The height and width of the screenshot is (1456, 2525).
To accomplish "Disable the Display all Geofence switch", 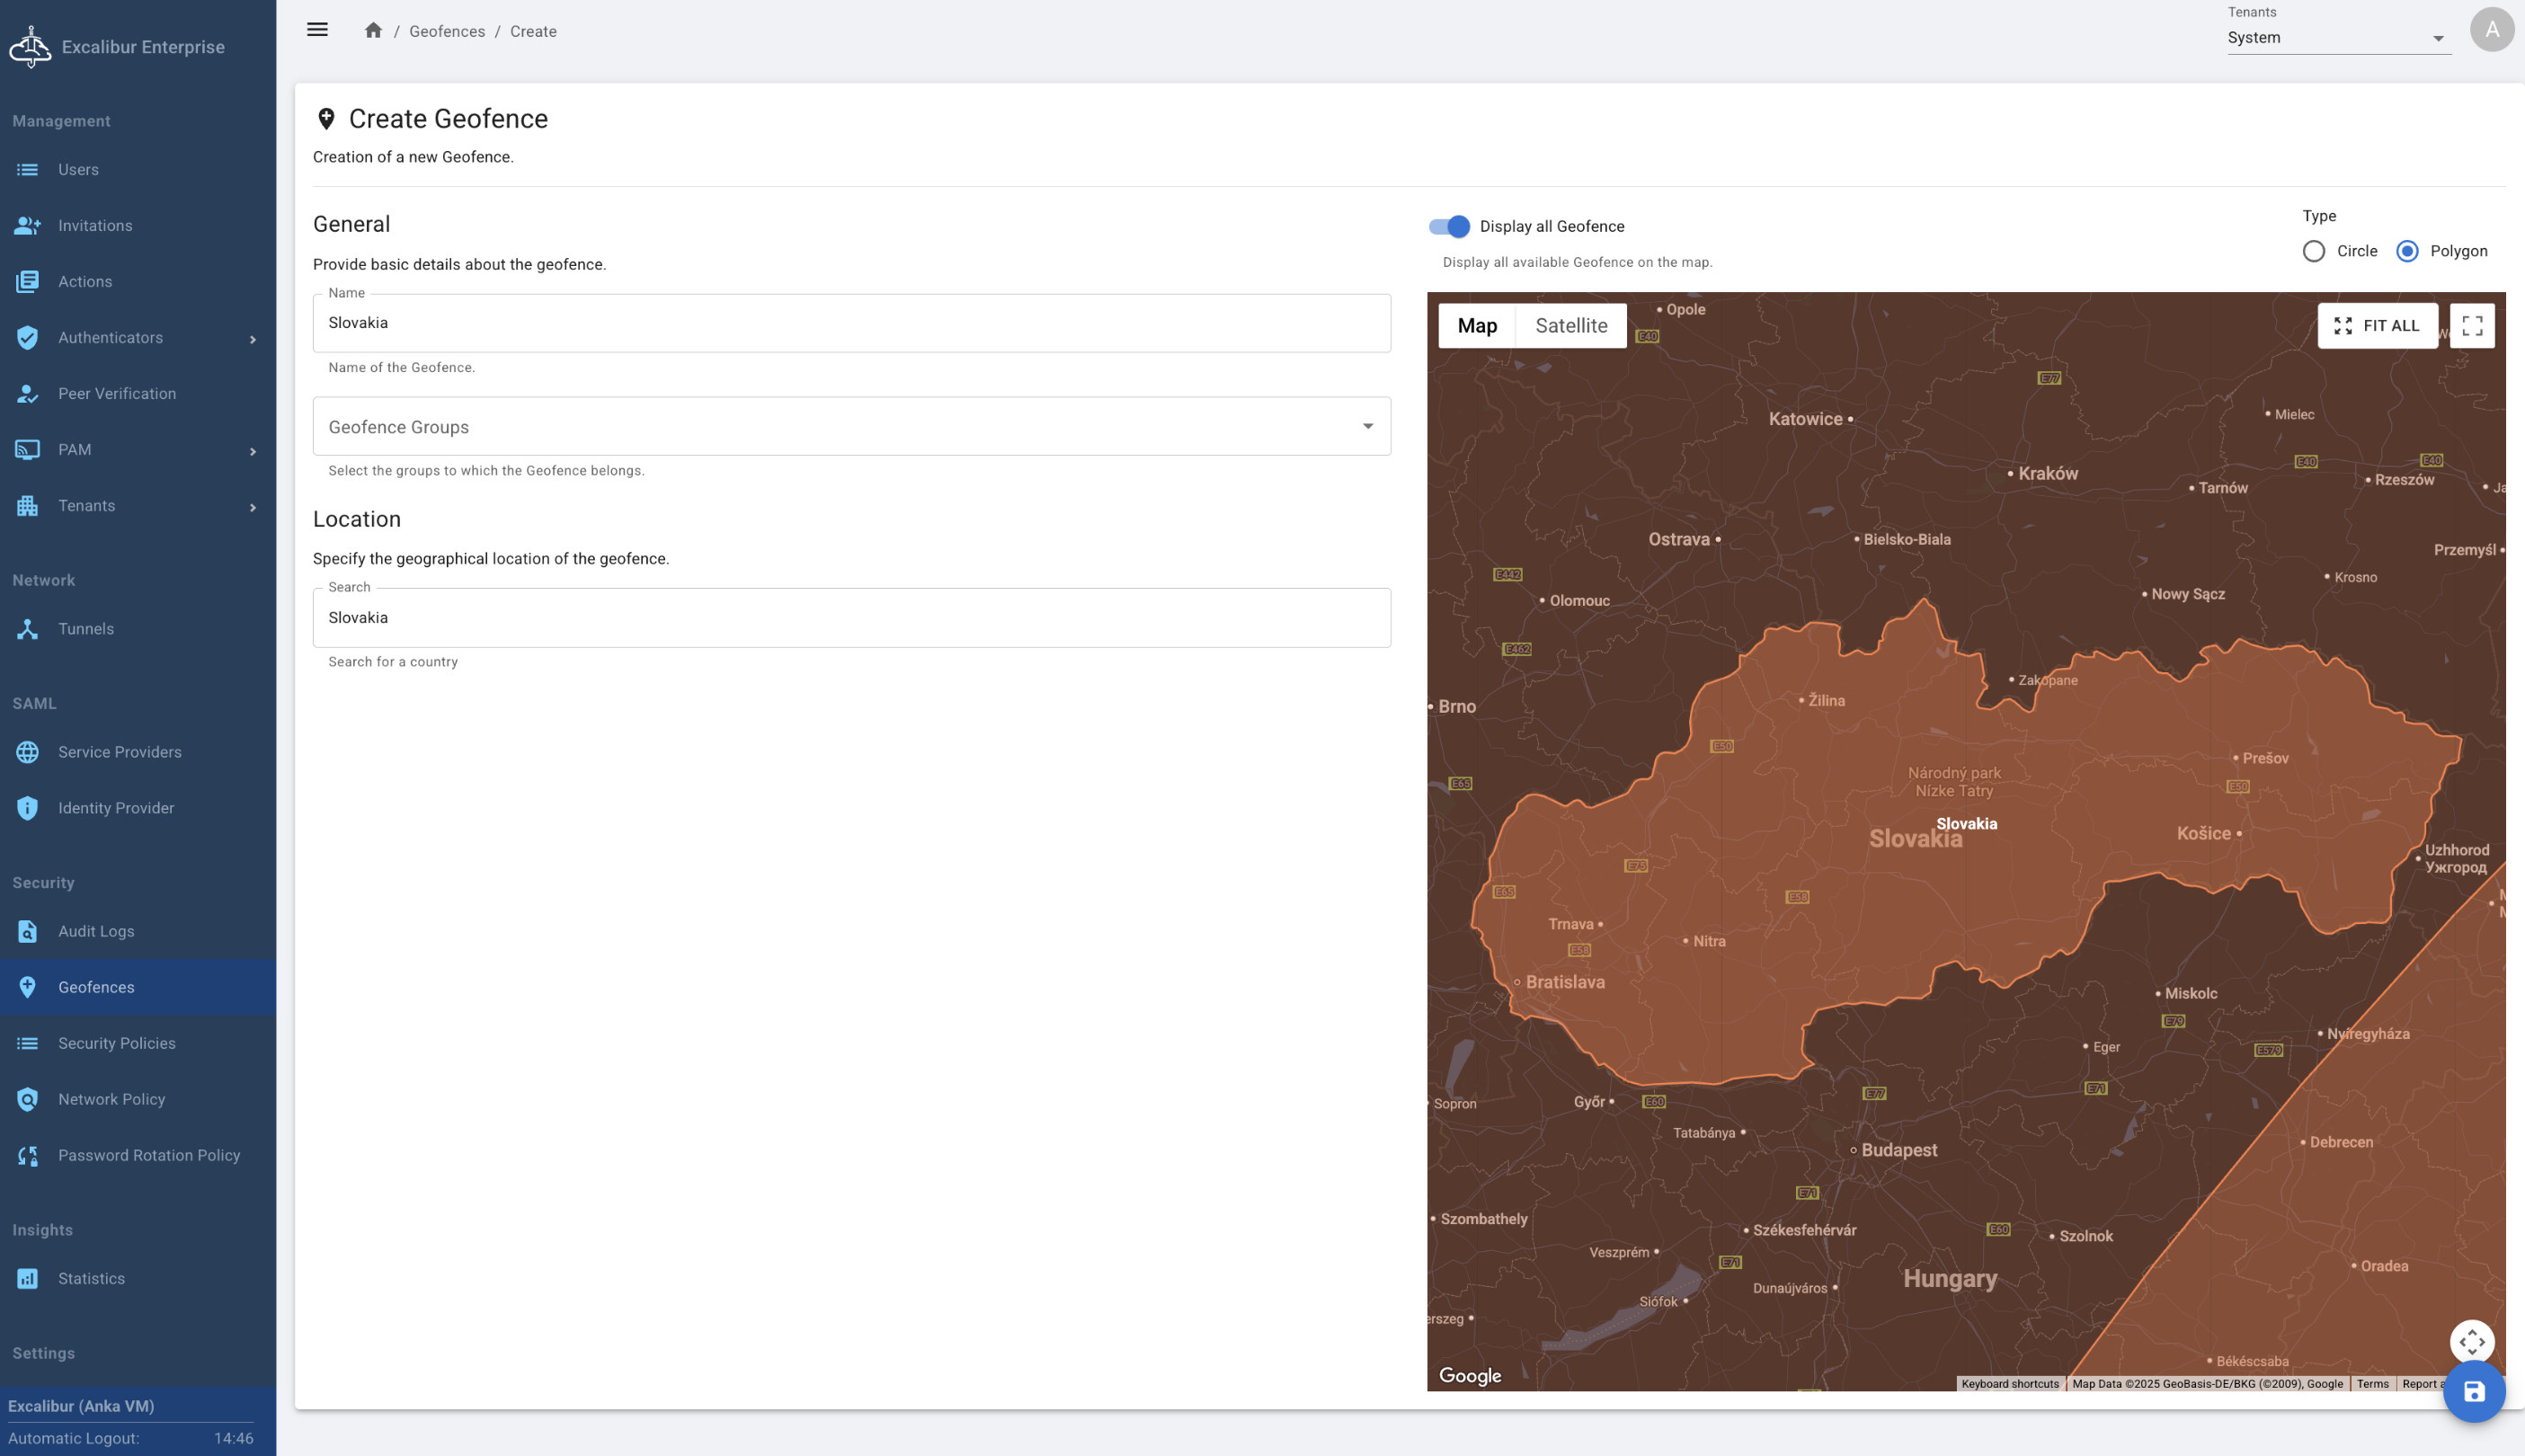I will pyautogui.click(x=1449, y=226).
